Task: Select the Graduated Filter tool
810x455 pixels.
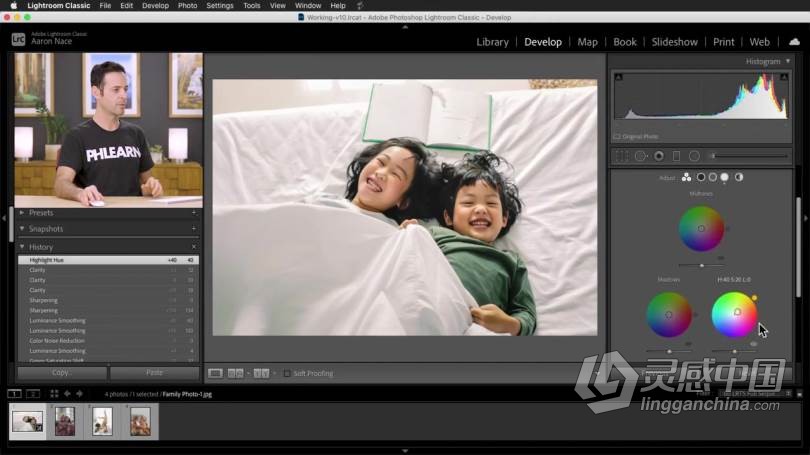Action: 676,156
